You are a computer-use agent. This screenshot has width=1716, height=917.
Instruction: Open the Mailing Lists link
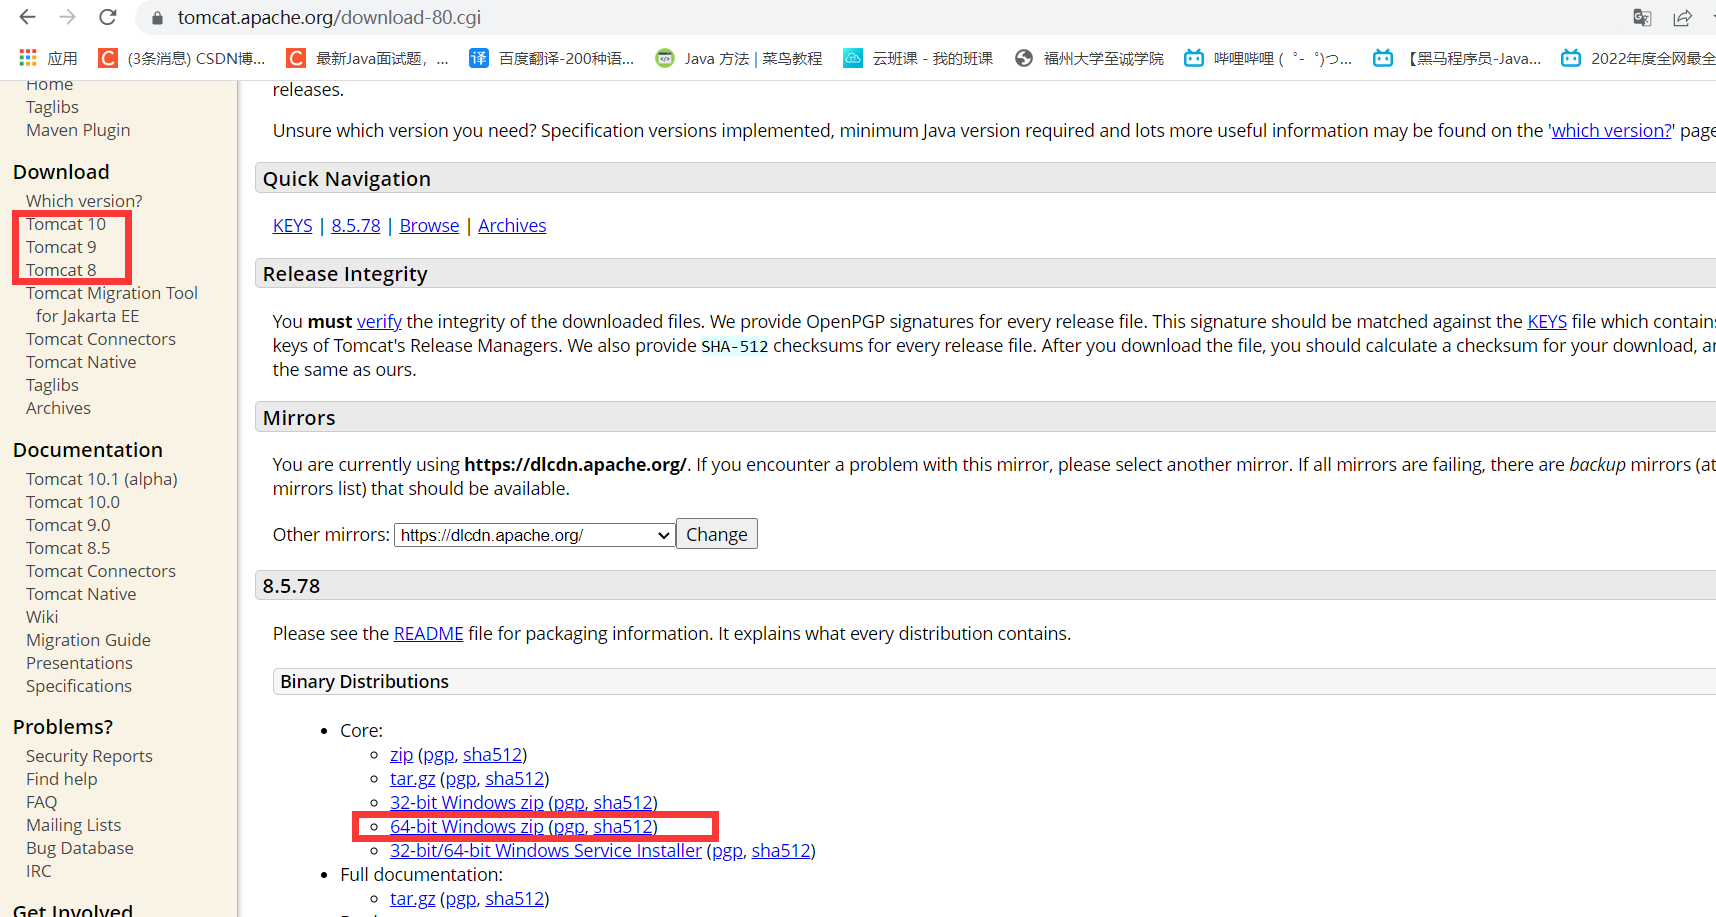click(73, 825)
